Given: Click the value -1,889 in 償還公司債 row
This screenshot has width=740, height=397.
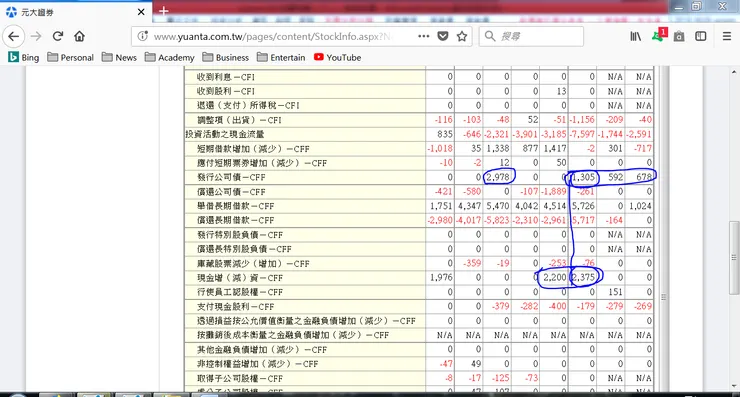Looking at the screenshot, I should click(554, 192).
